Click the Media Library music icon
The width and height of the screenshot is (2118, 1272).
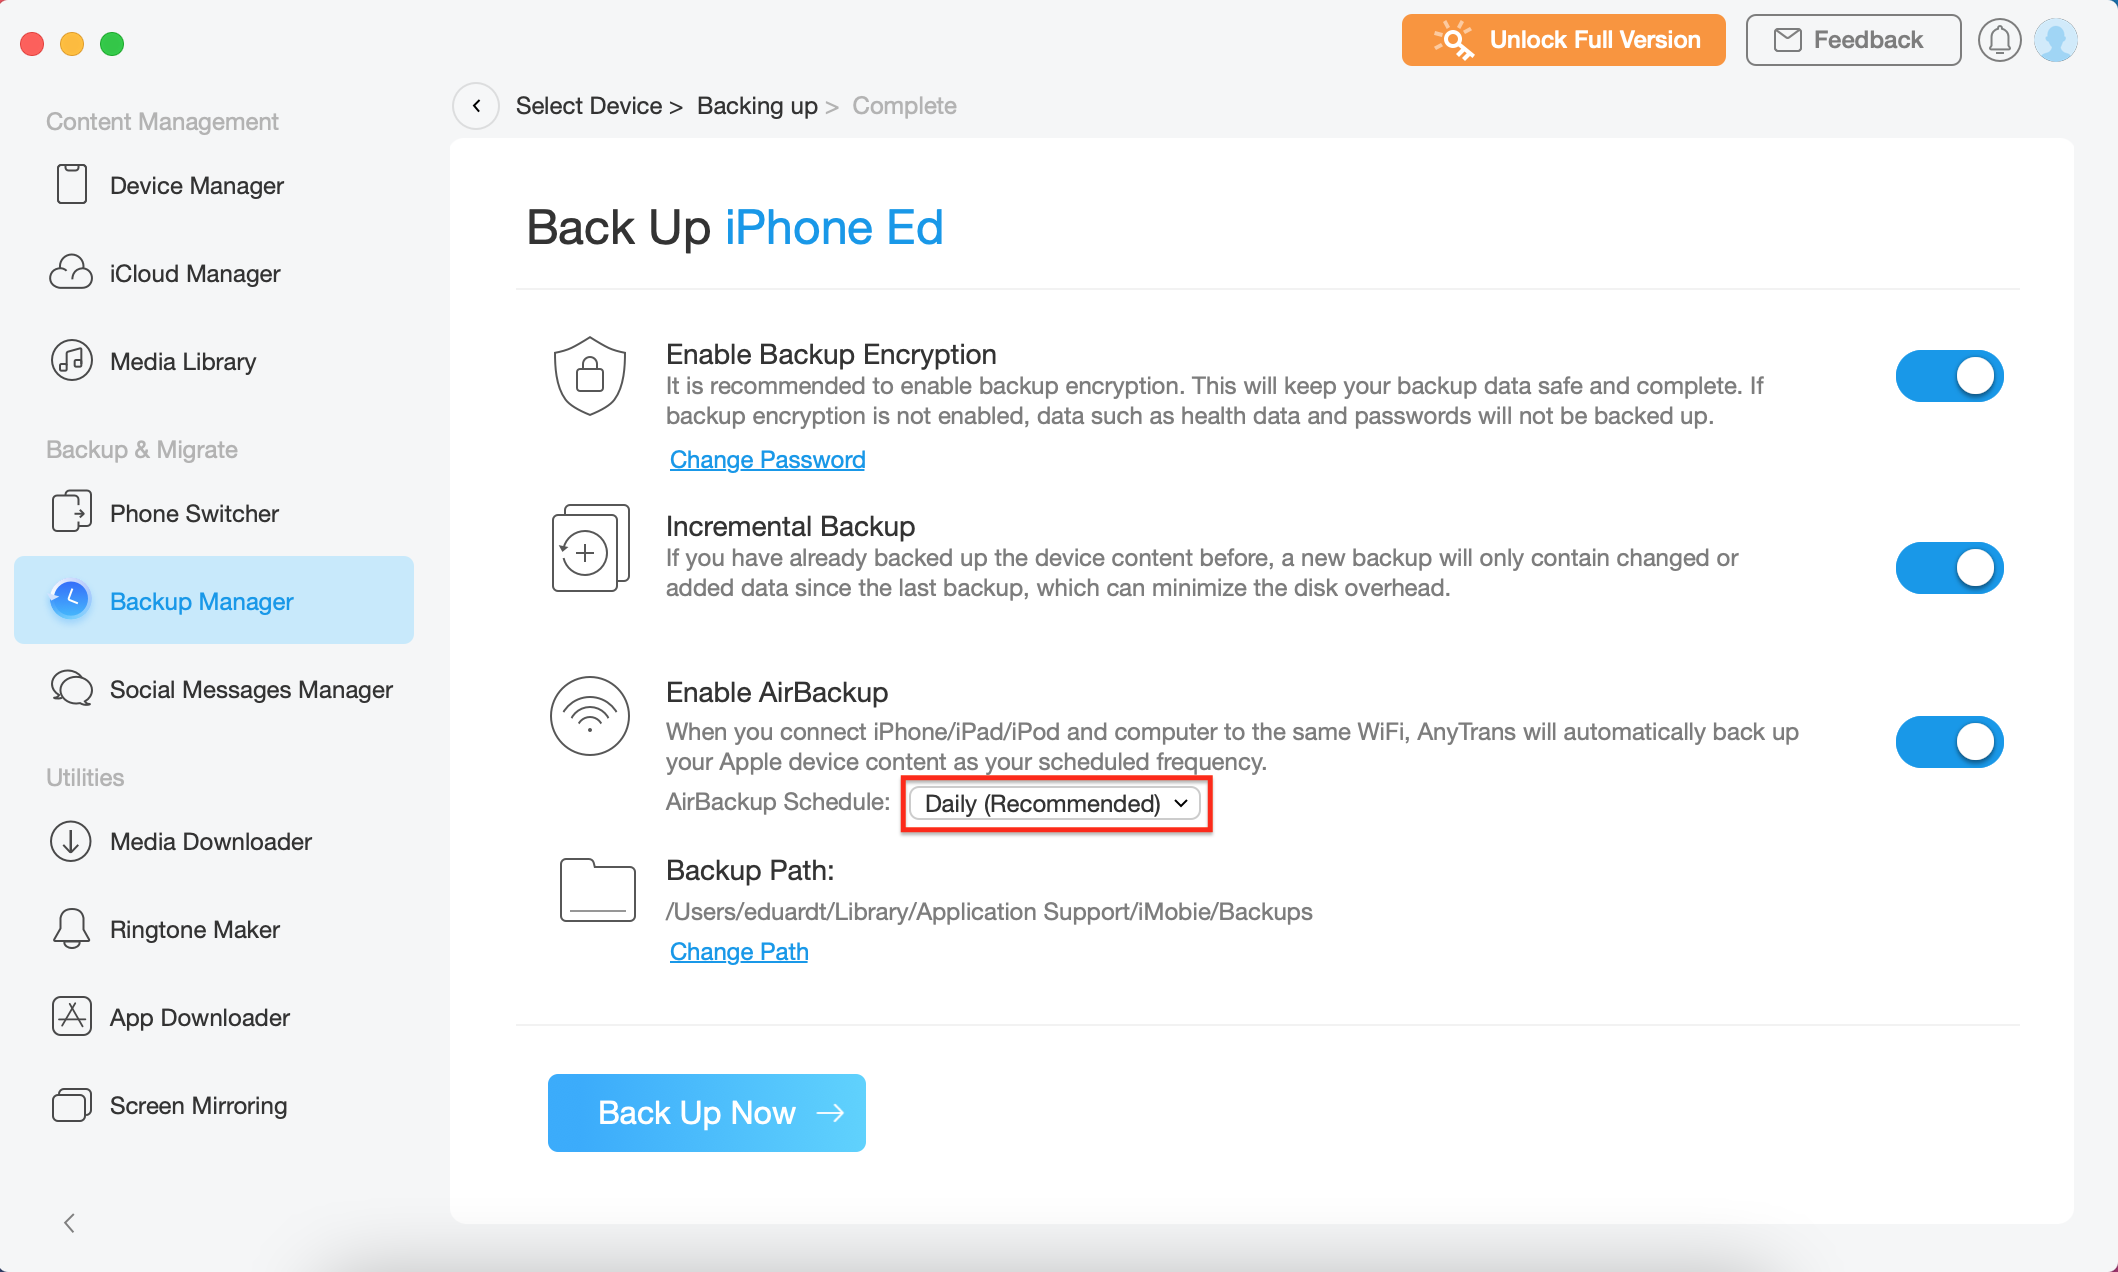tap(71, 361)
